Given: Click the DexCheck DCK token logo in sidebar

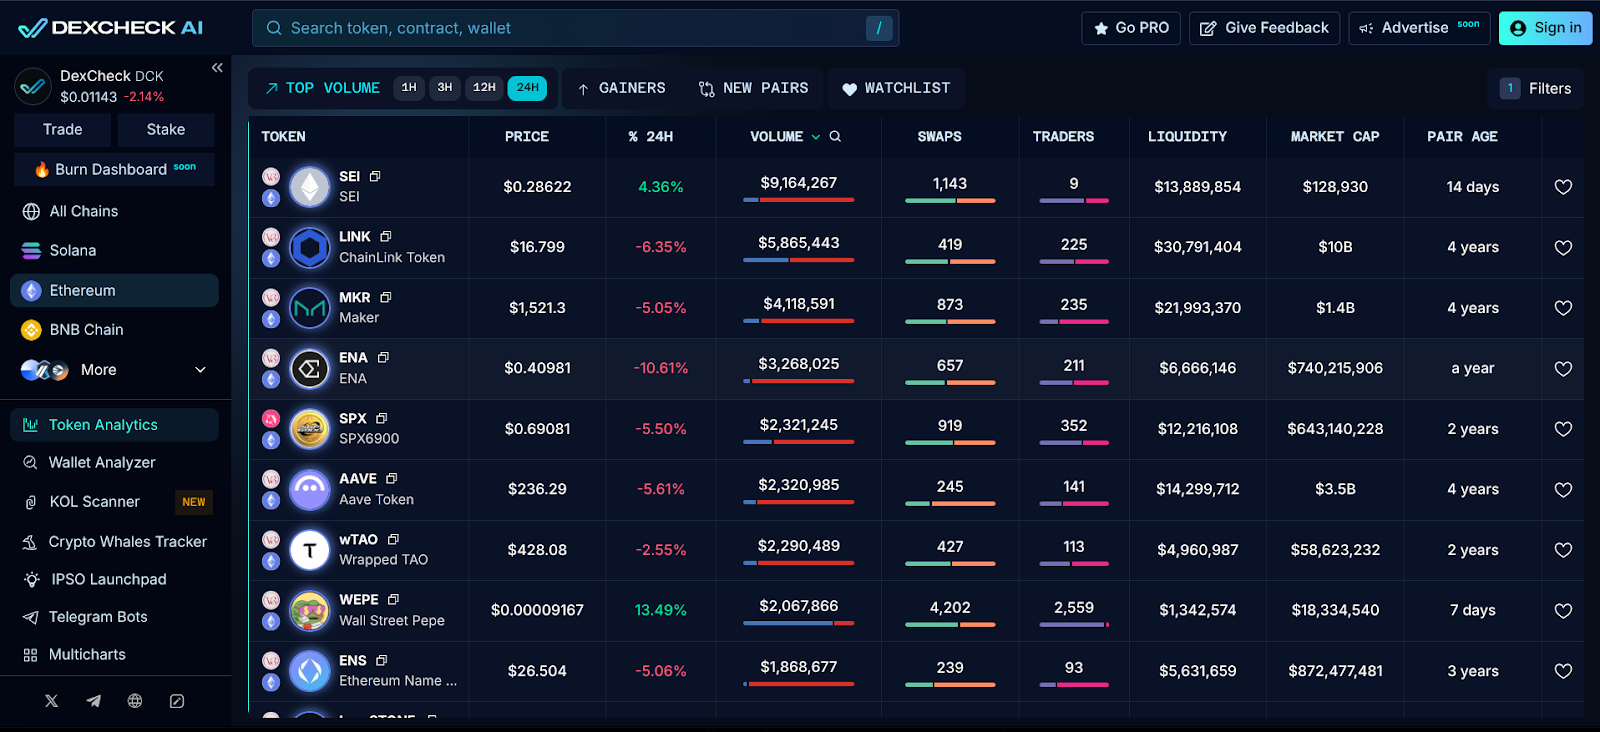Looking at the screenshot, I should 33,87.
